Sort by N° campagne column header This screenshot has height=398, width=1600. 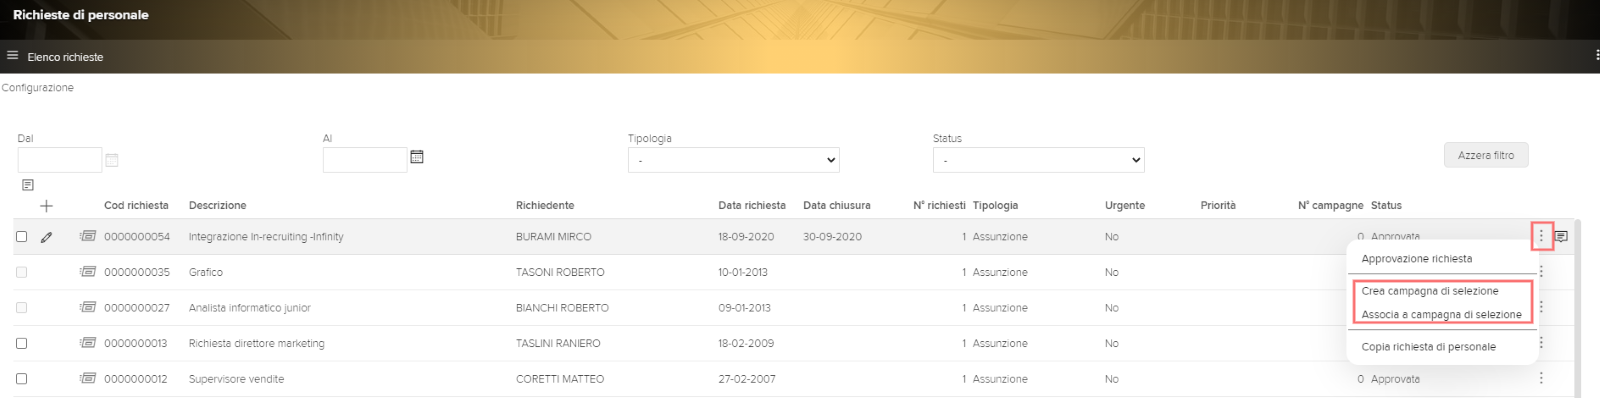pos(1330,206)
